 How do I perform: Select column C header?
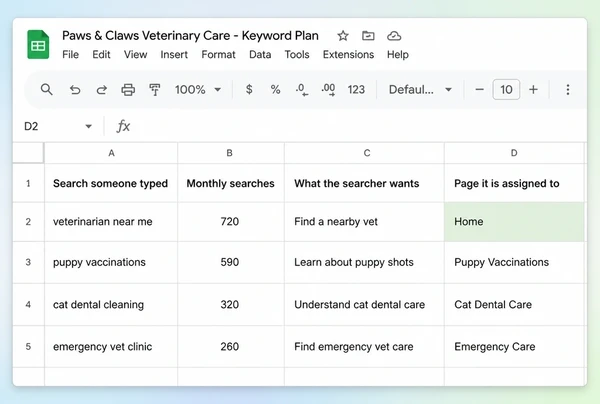(x=364, y=153)
